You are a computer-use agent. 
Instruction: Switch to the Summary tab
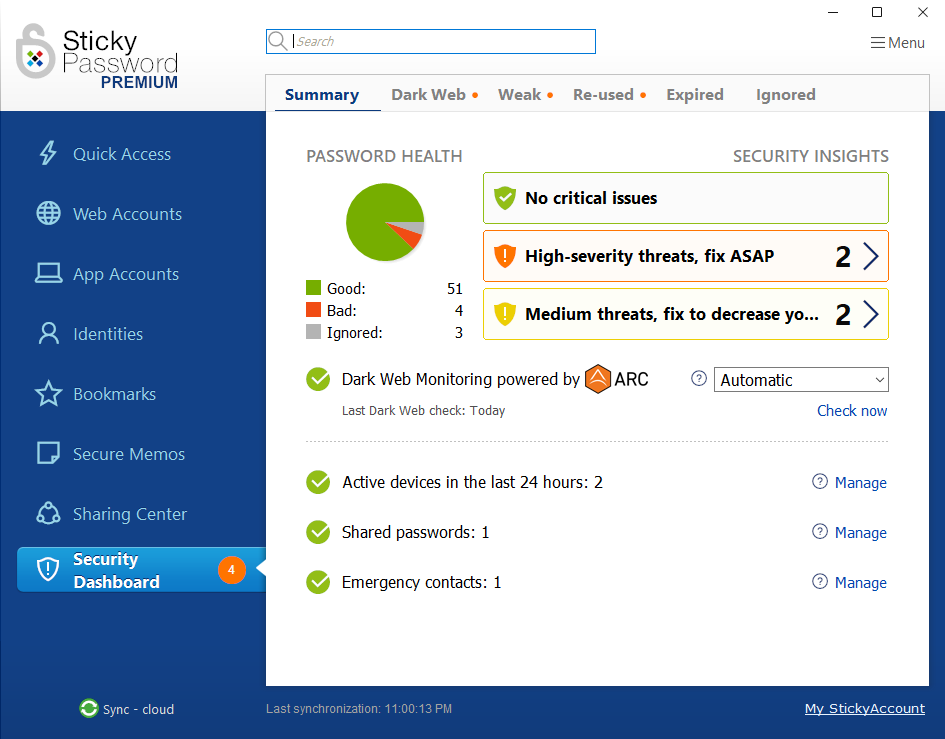pos(322,95)
